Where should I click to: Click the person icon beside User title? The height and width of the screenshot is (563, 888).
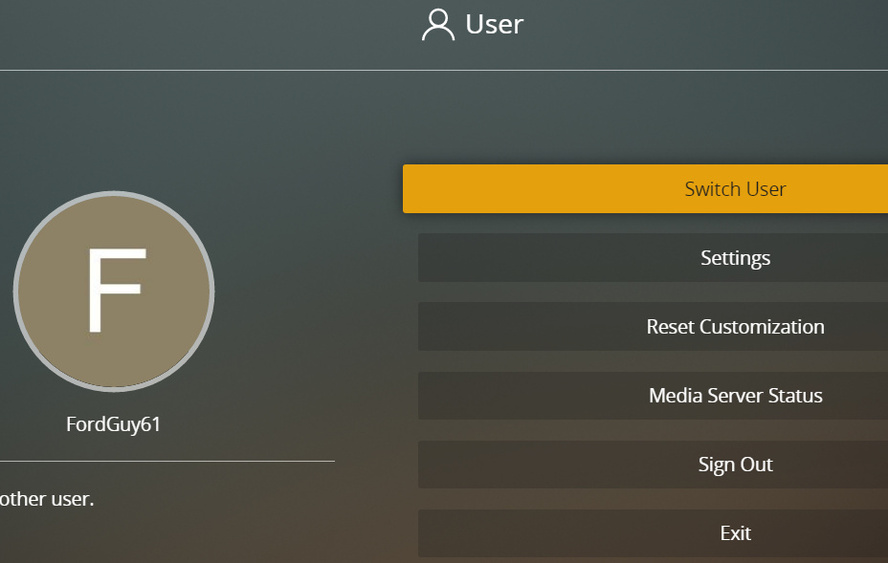(x=438, y=25)
